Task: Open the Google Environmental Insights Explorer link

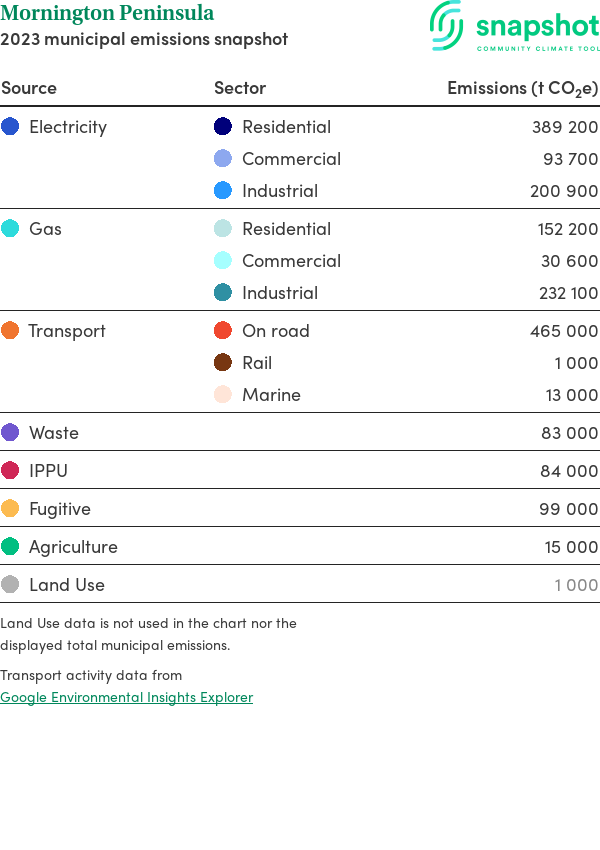Action: click(126, 697)
